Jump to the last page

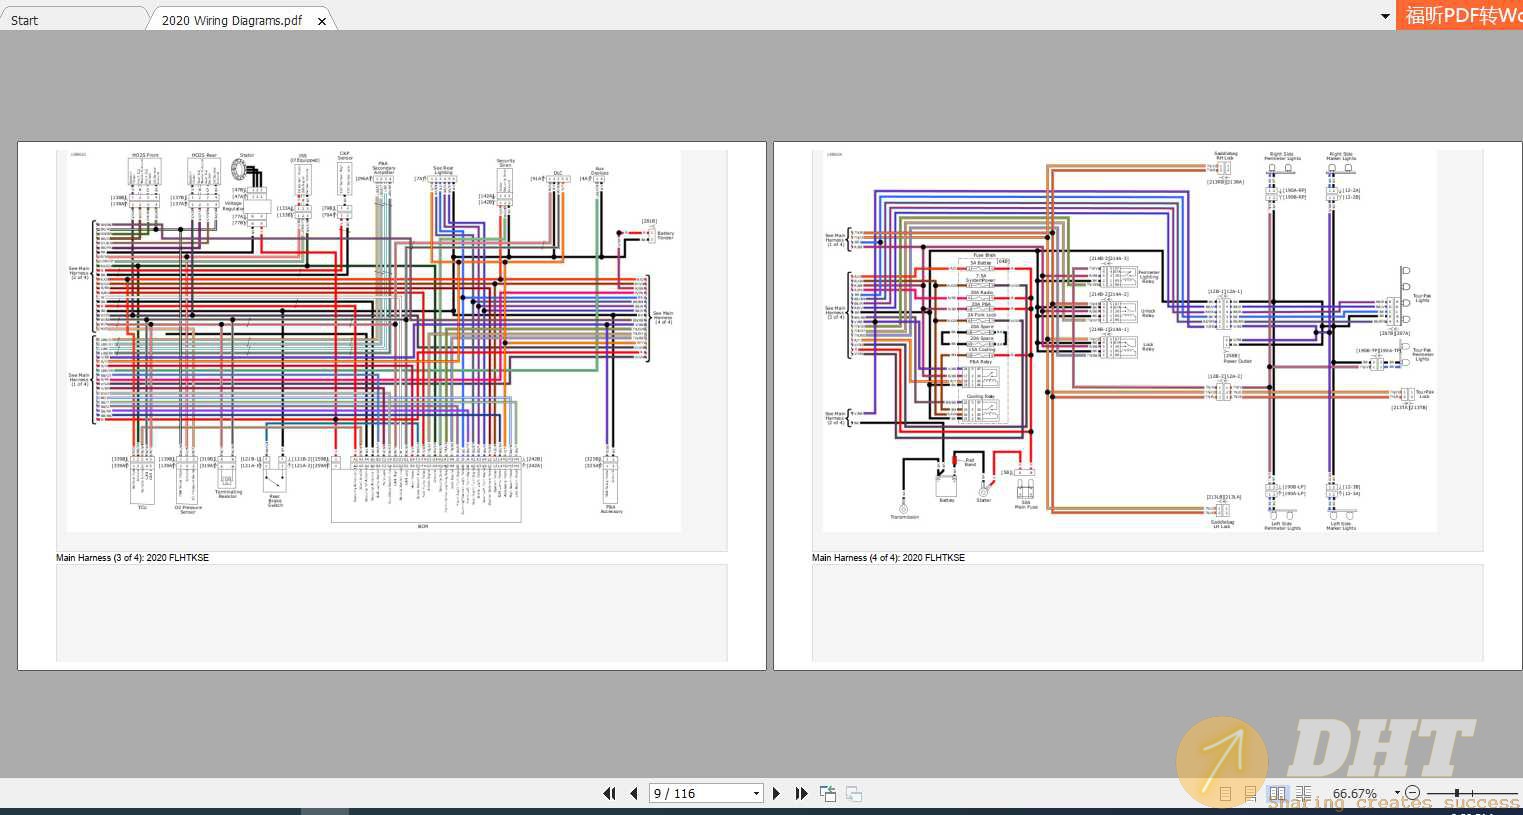pyautogui.click(x=801, y=793)
